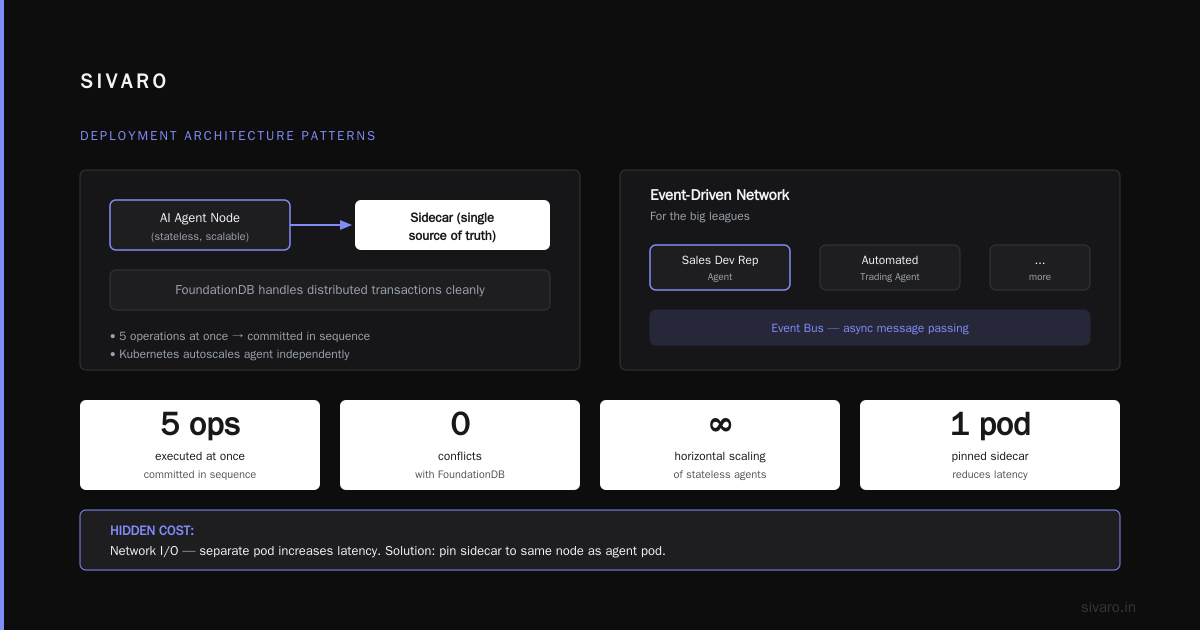
Task: Click 'of stateless agents' caption
Action: pyautogui.click(x=720, y=474)
